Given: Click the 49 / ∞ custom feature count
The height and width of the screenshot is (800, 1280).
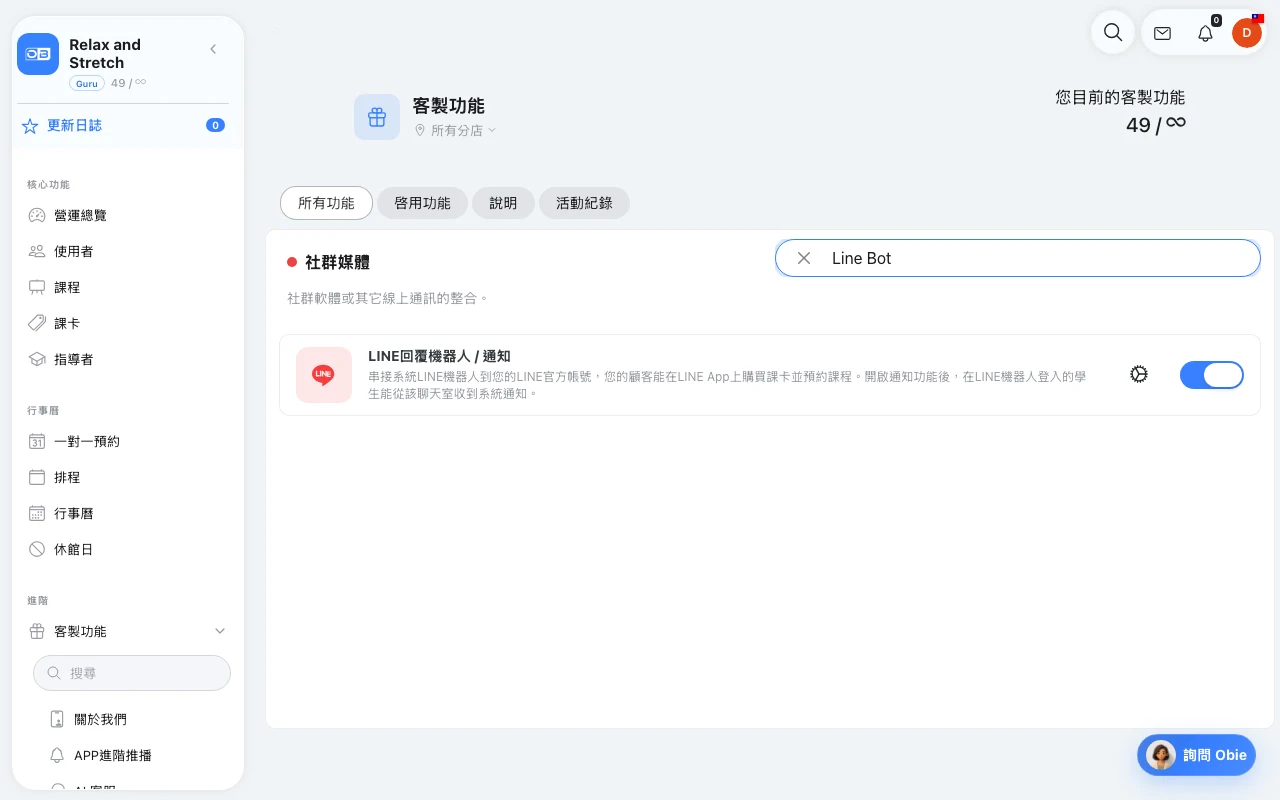Looking at the screenshot, I should coord(1156,124).
